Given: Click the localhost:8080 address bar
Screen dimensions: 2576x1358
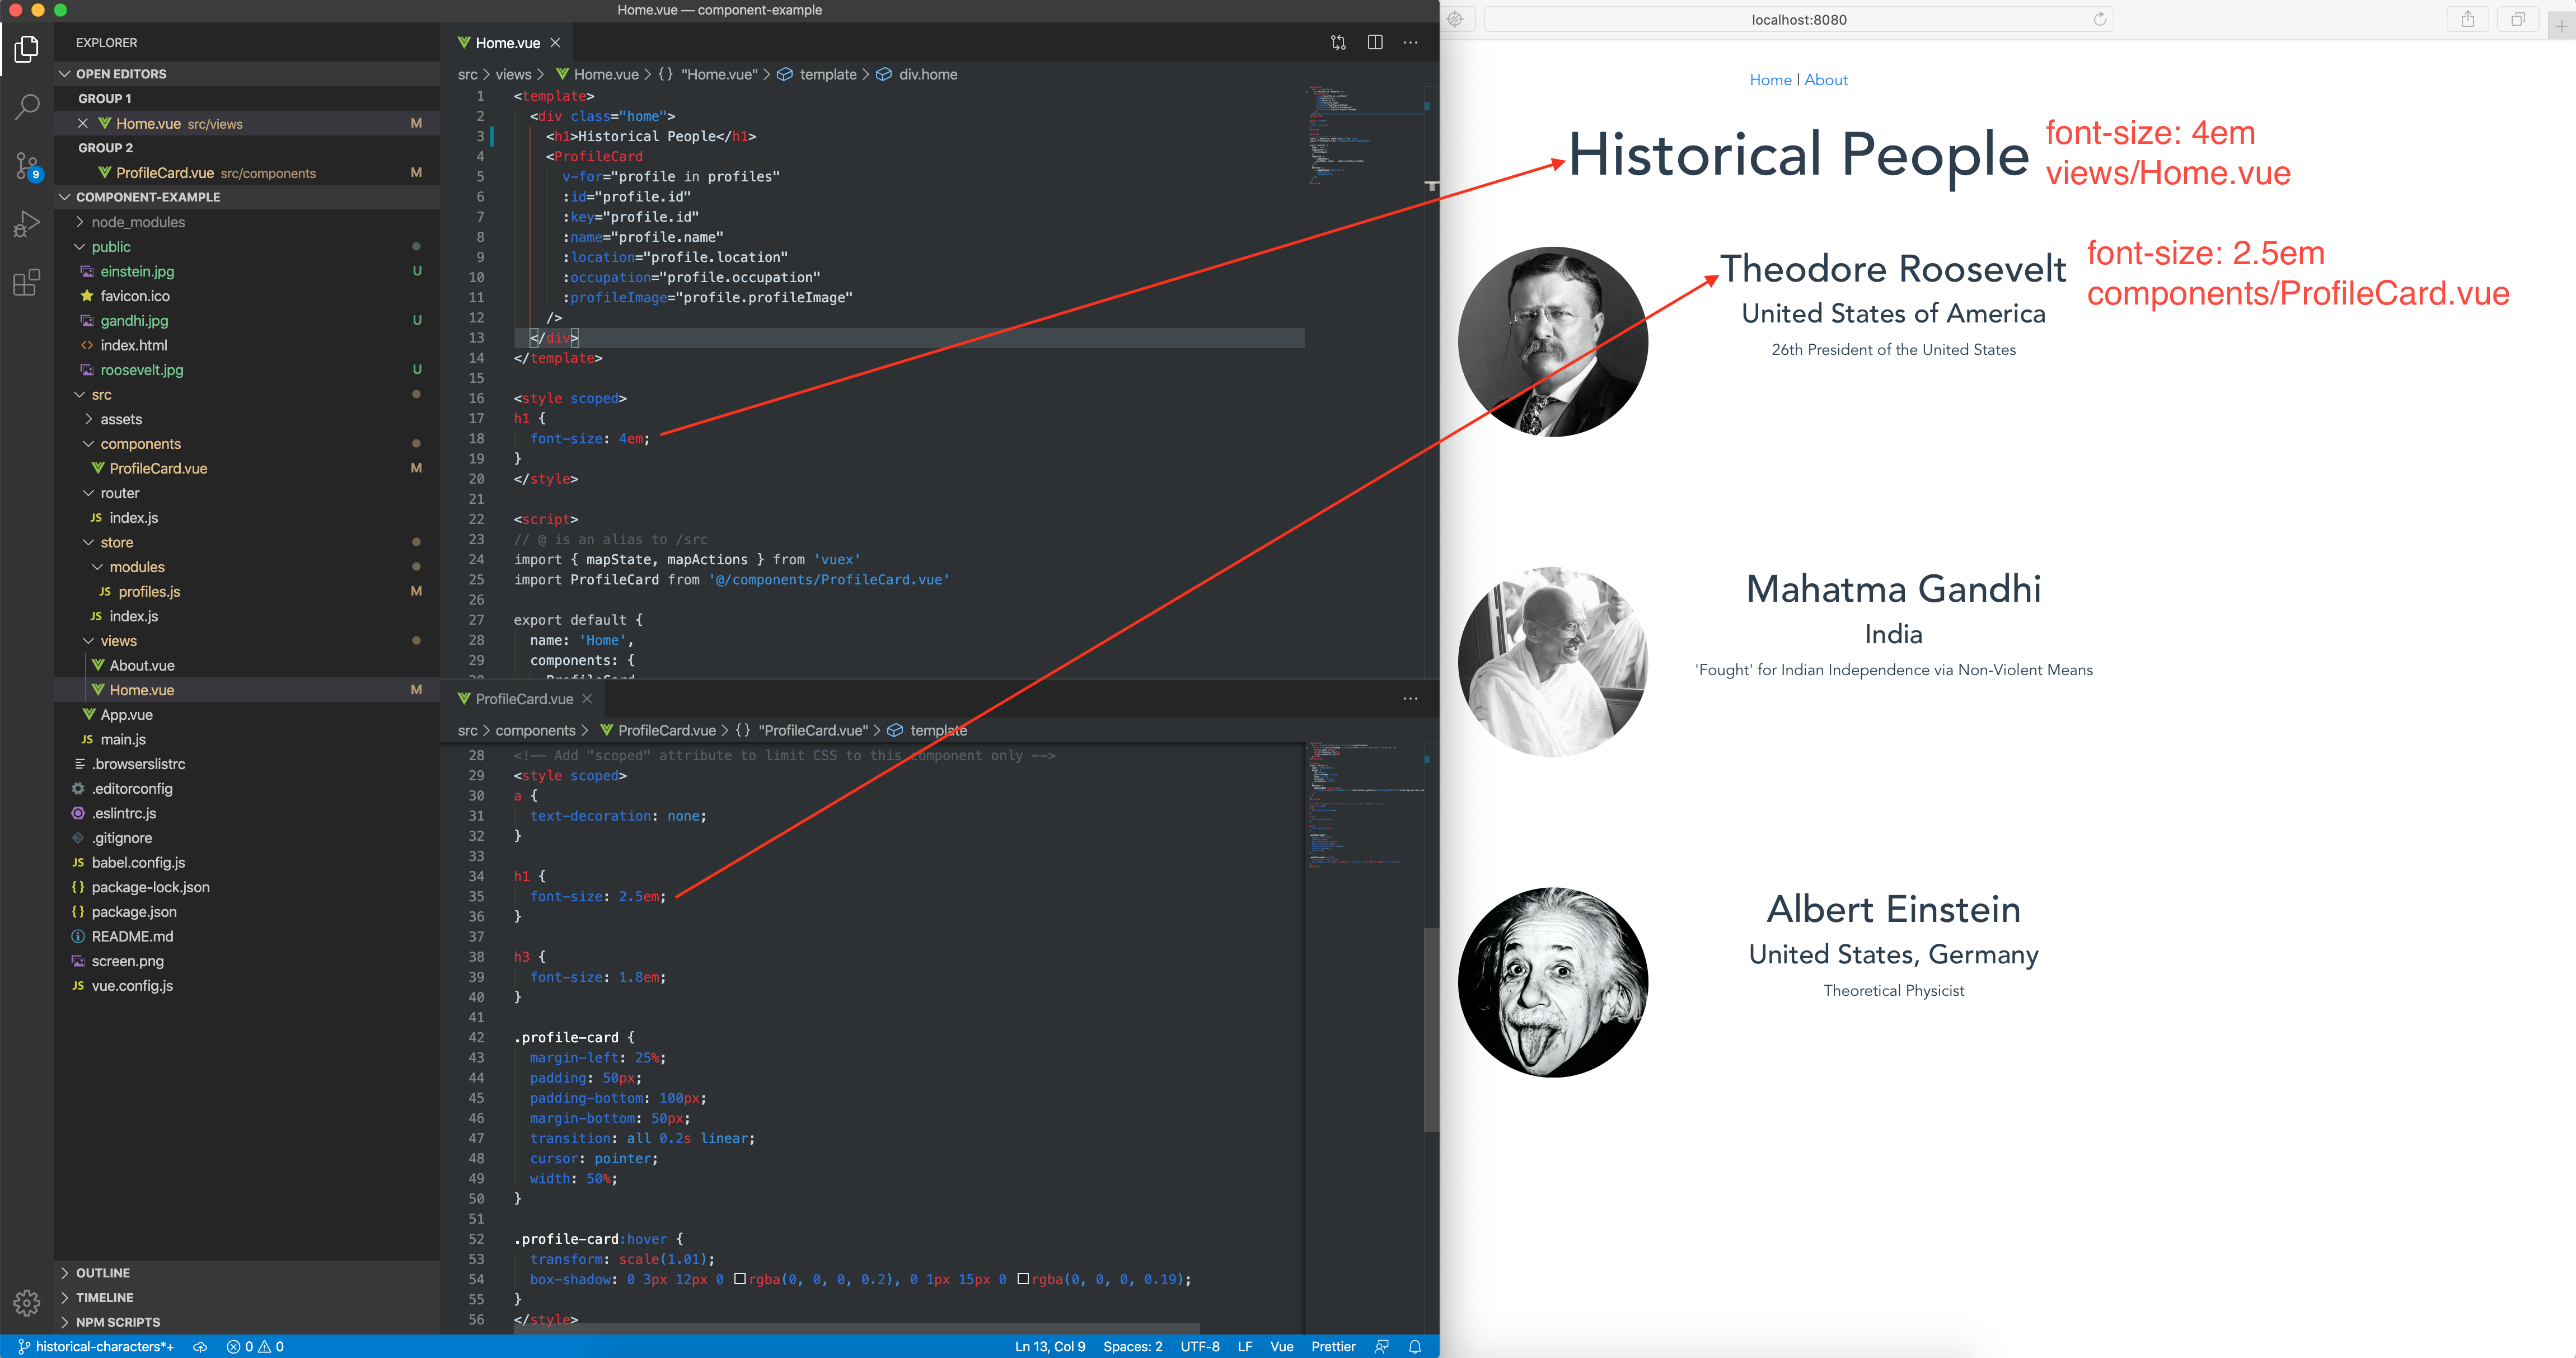Looking at the screenshot, I should tap(1798, 19).
